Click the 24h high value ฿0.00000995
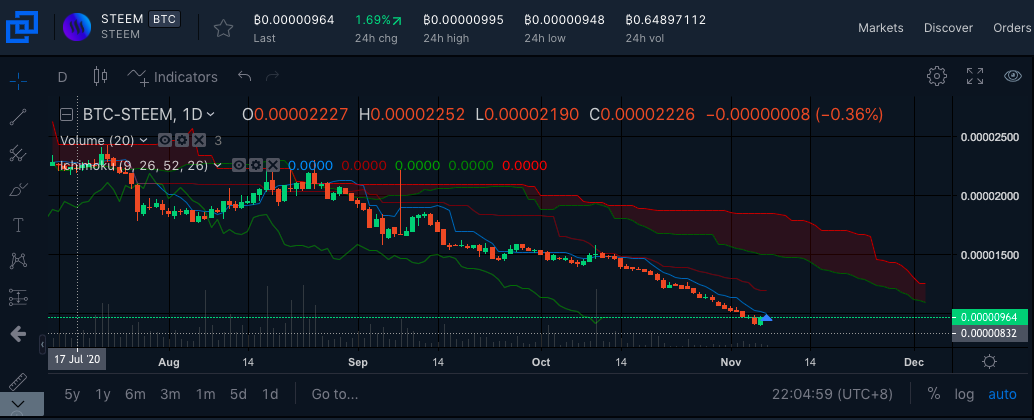 tap(464, 20)
